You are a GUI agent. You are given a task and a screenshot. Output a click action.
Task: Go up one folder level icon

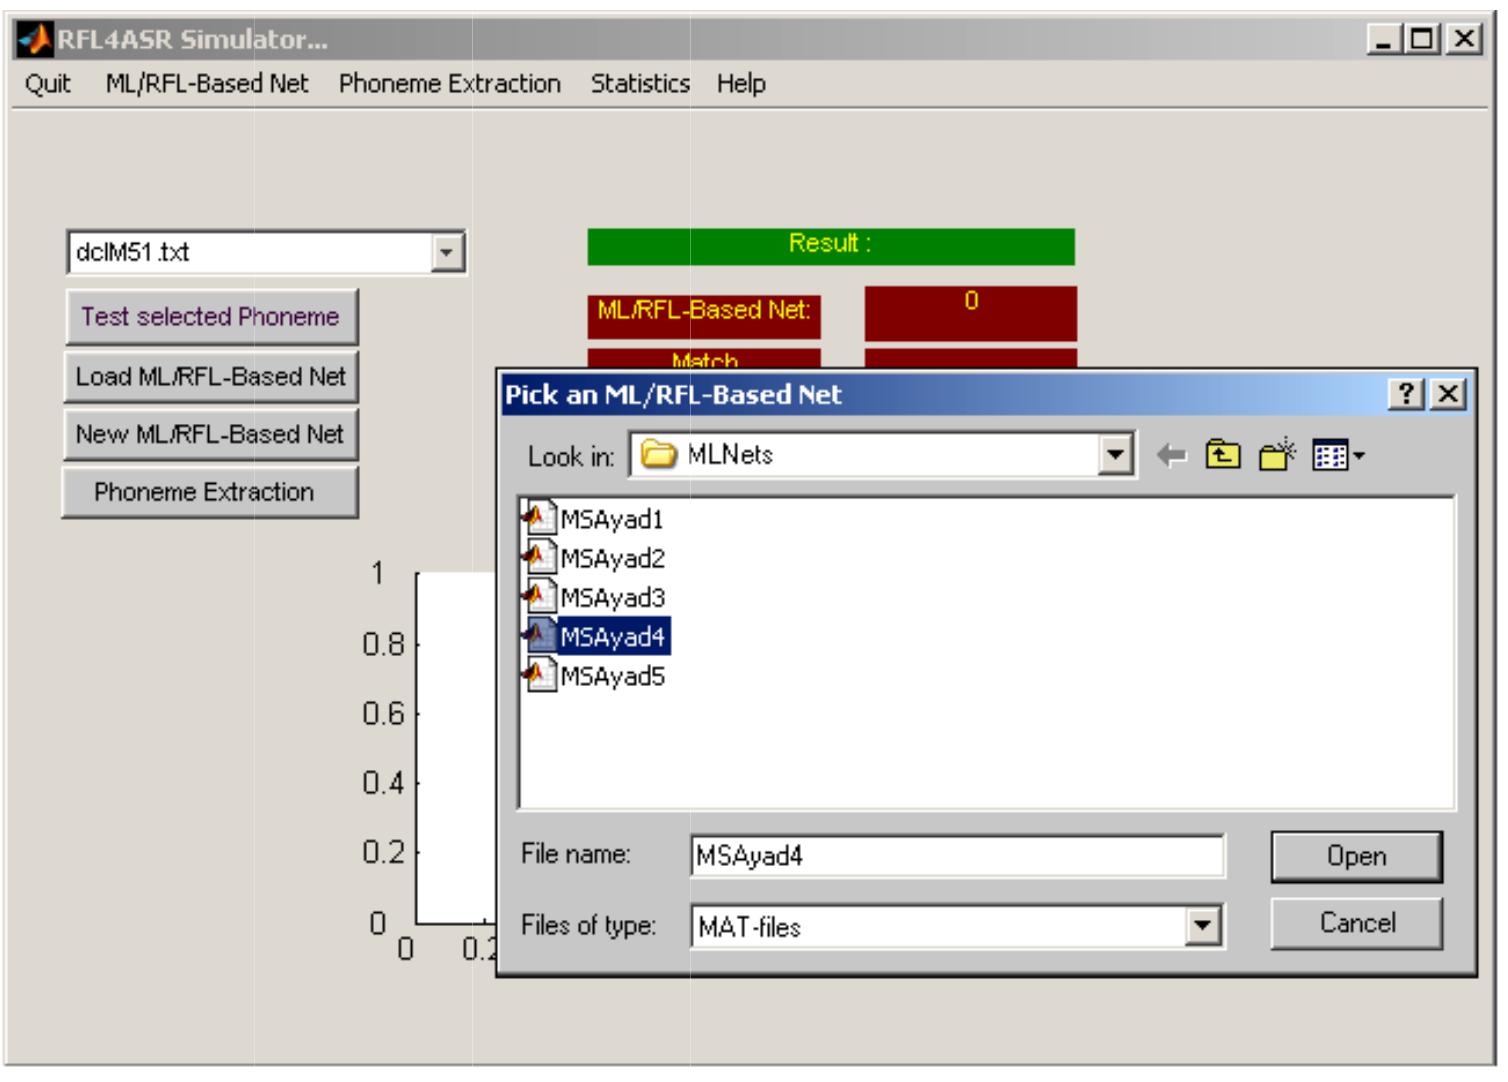1222,456
